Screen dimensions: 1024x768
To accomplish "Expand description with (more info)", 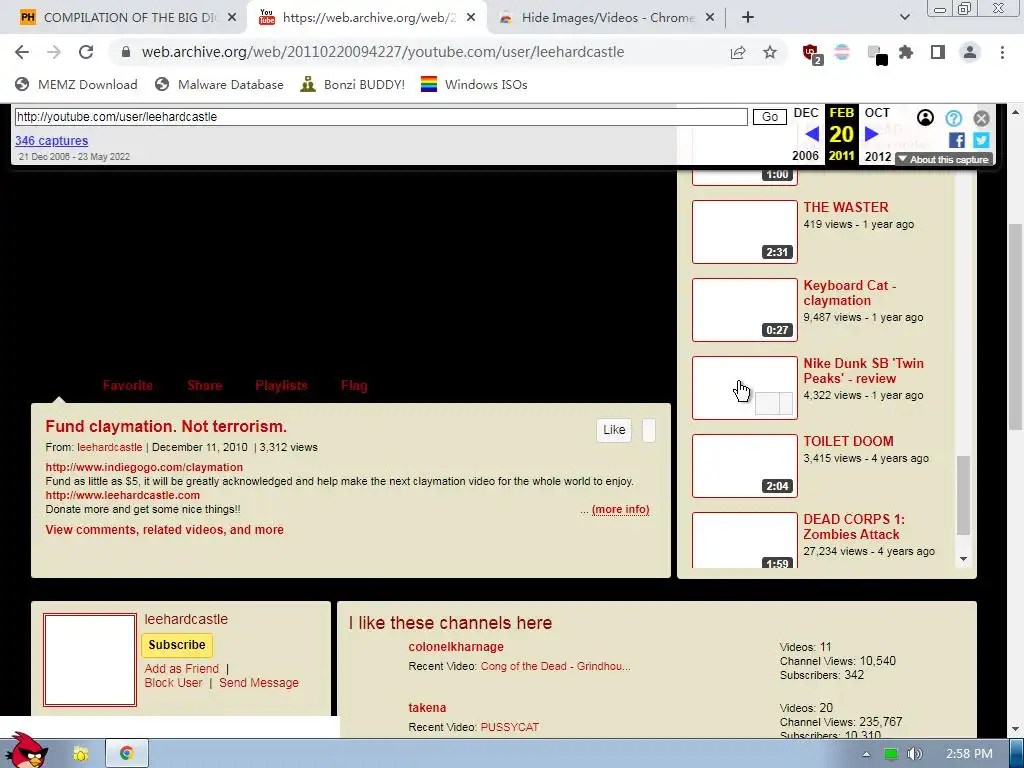I will coord(620,509).
